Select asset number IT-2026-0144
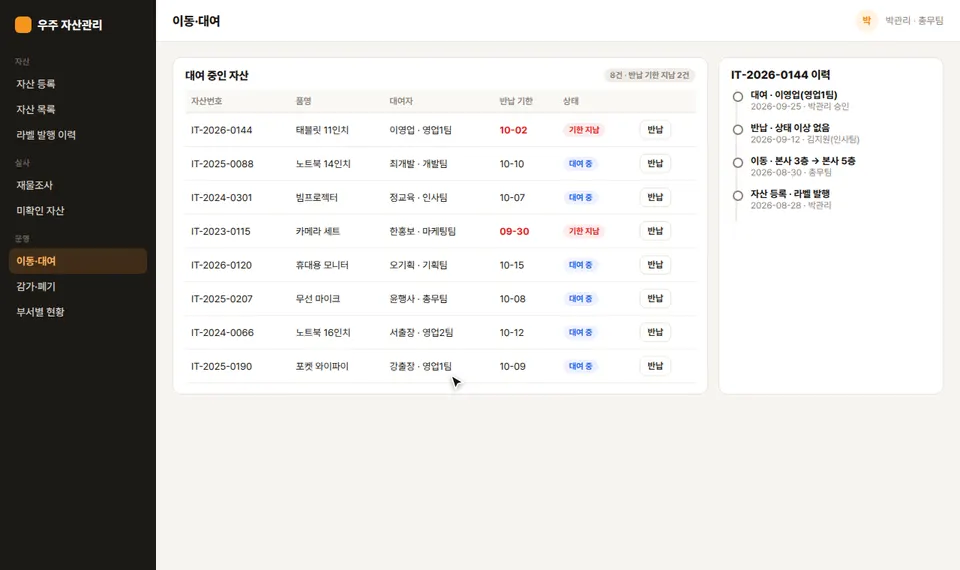This screenshot has width=960, height=570. (x=222, y=130)
